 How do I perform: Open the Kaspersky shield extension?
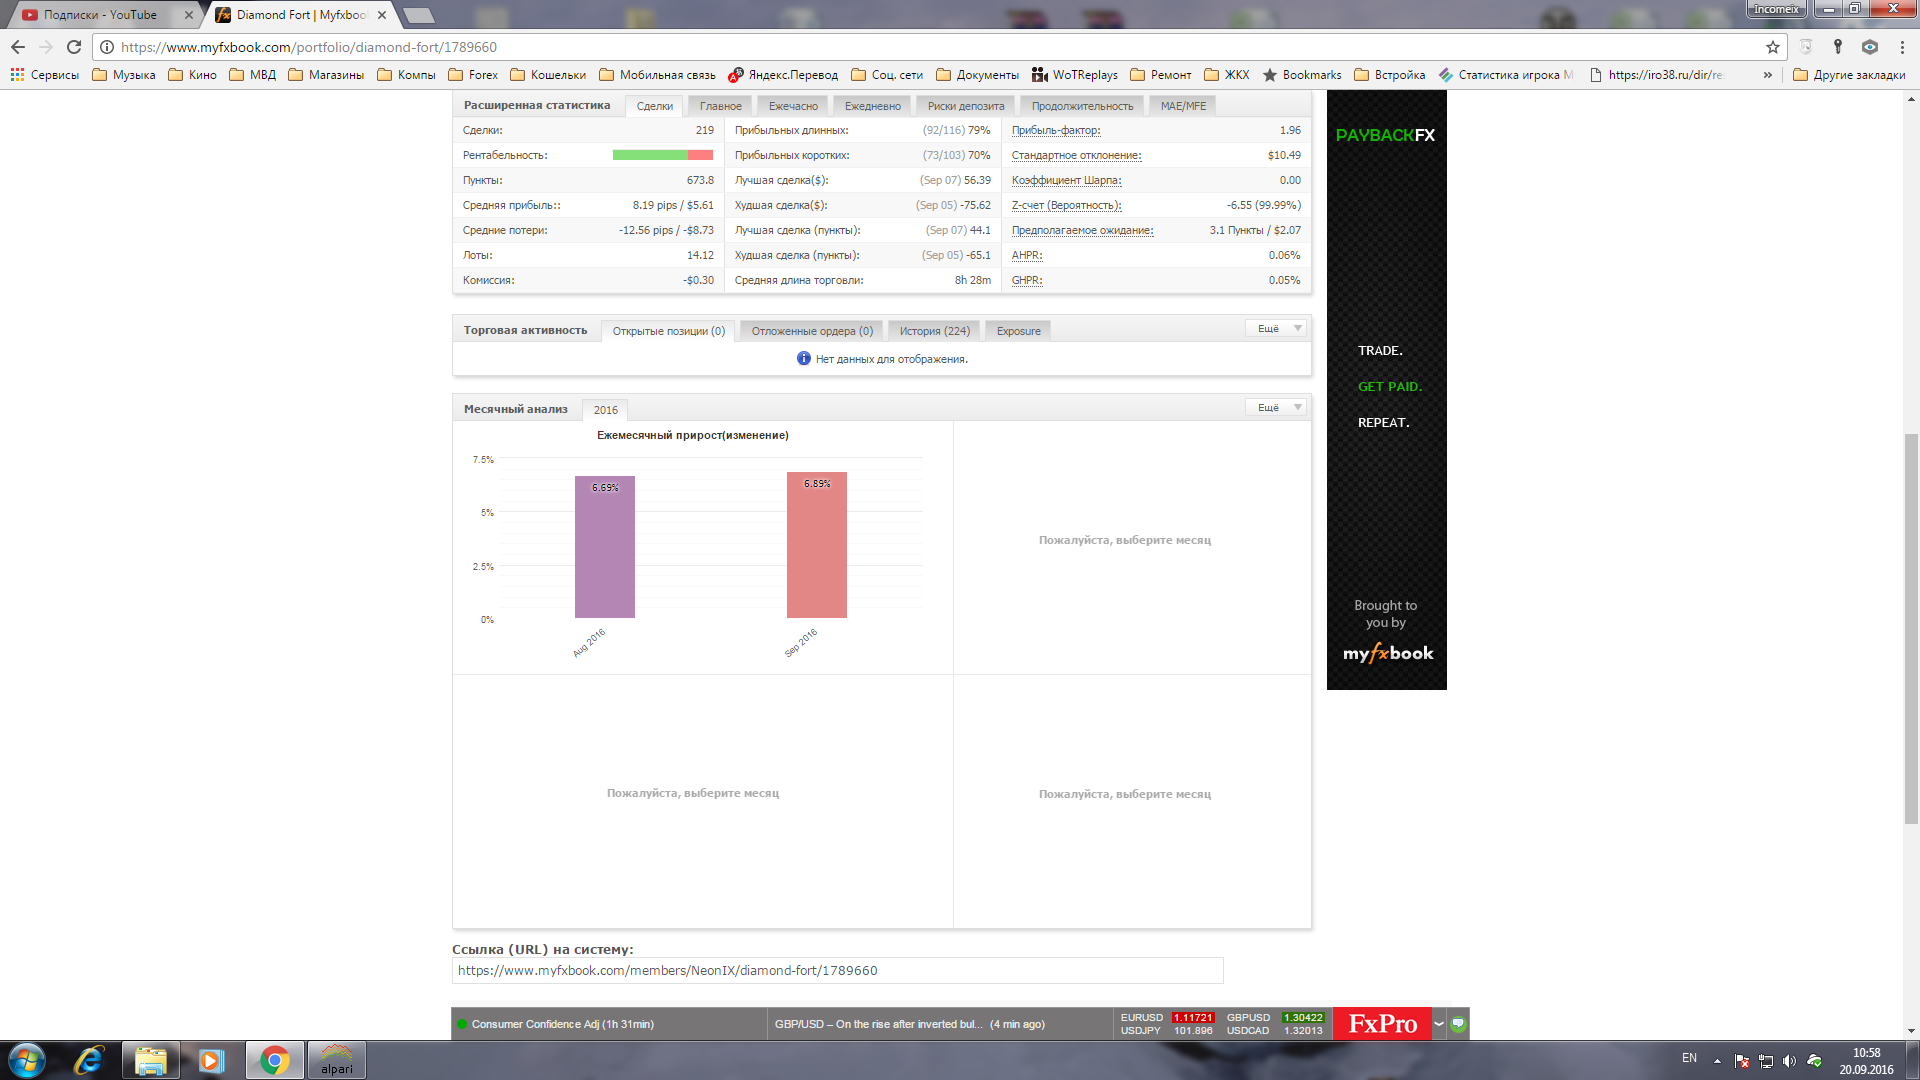[1806, 47]
